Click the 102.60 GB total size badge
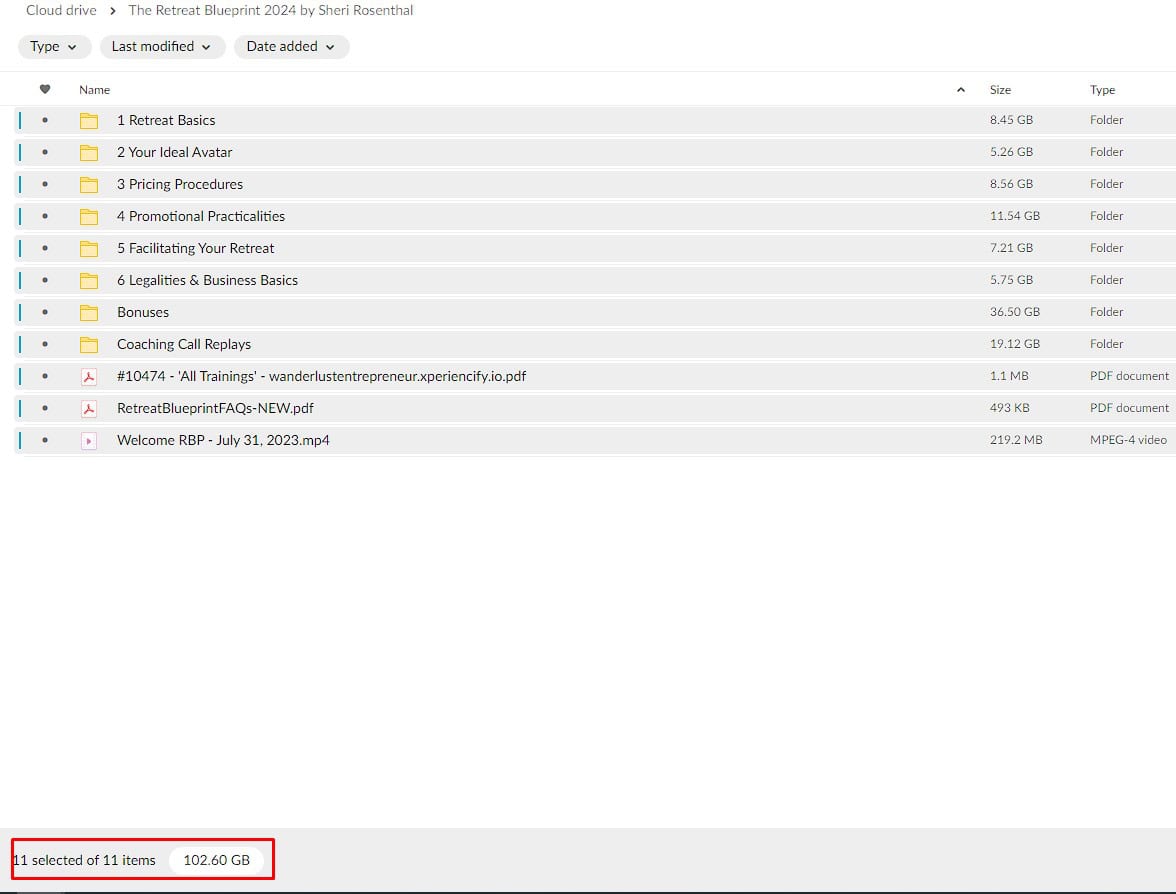The image size is (1176, 894). tap(217, 861)
